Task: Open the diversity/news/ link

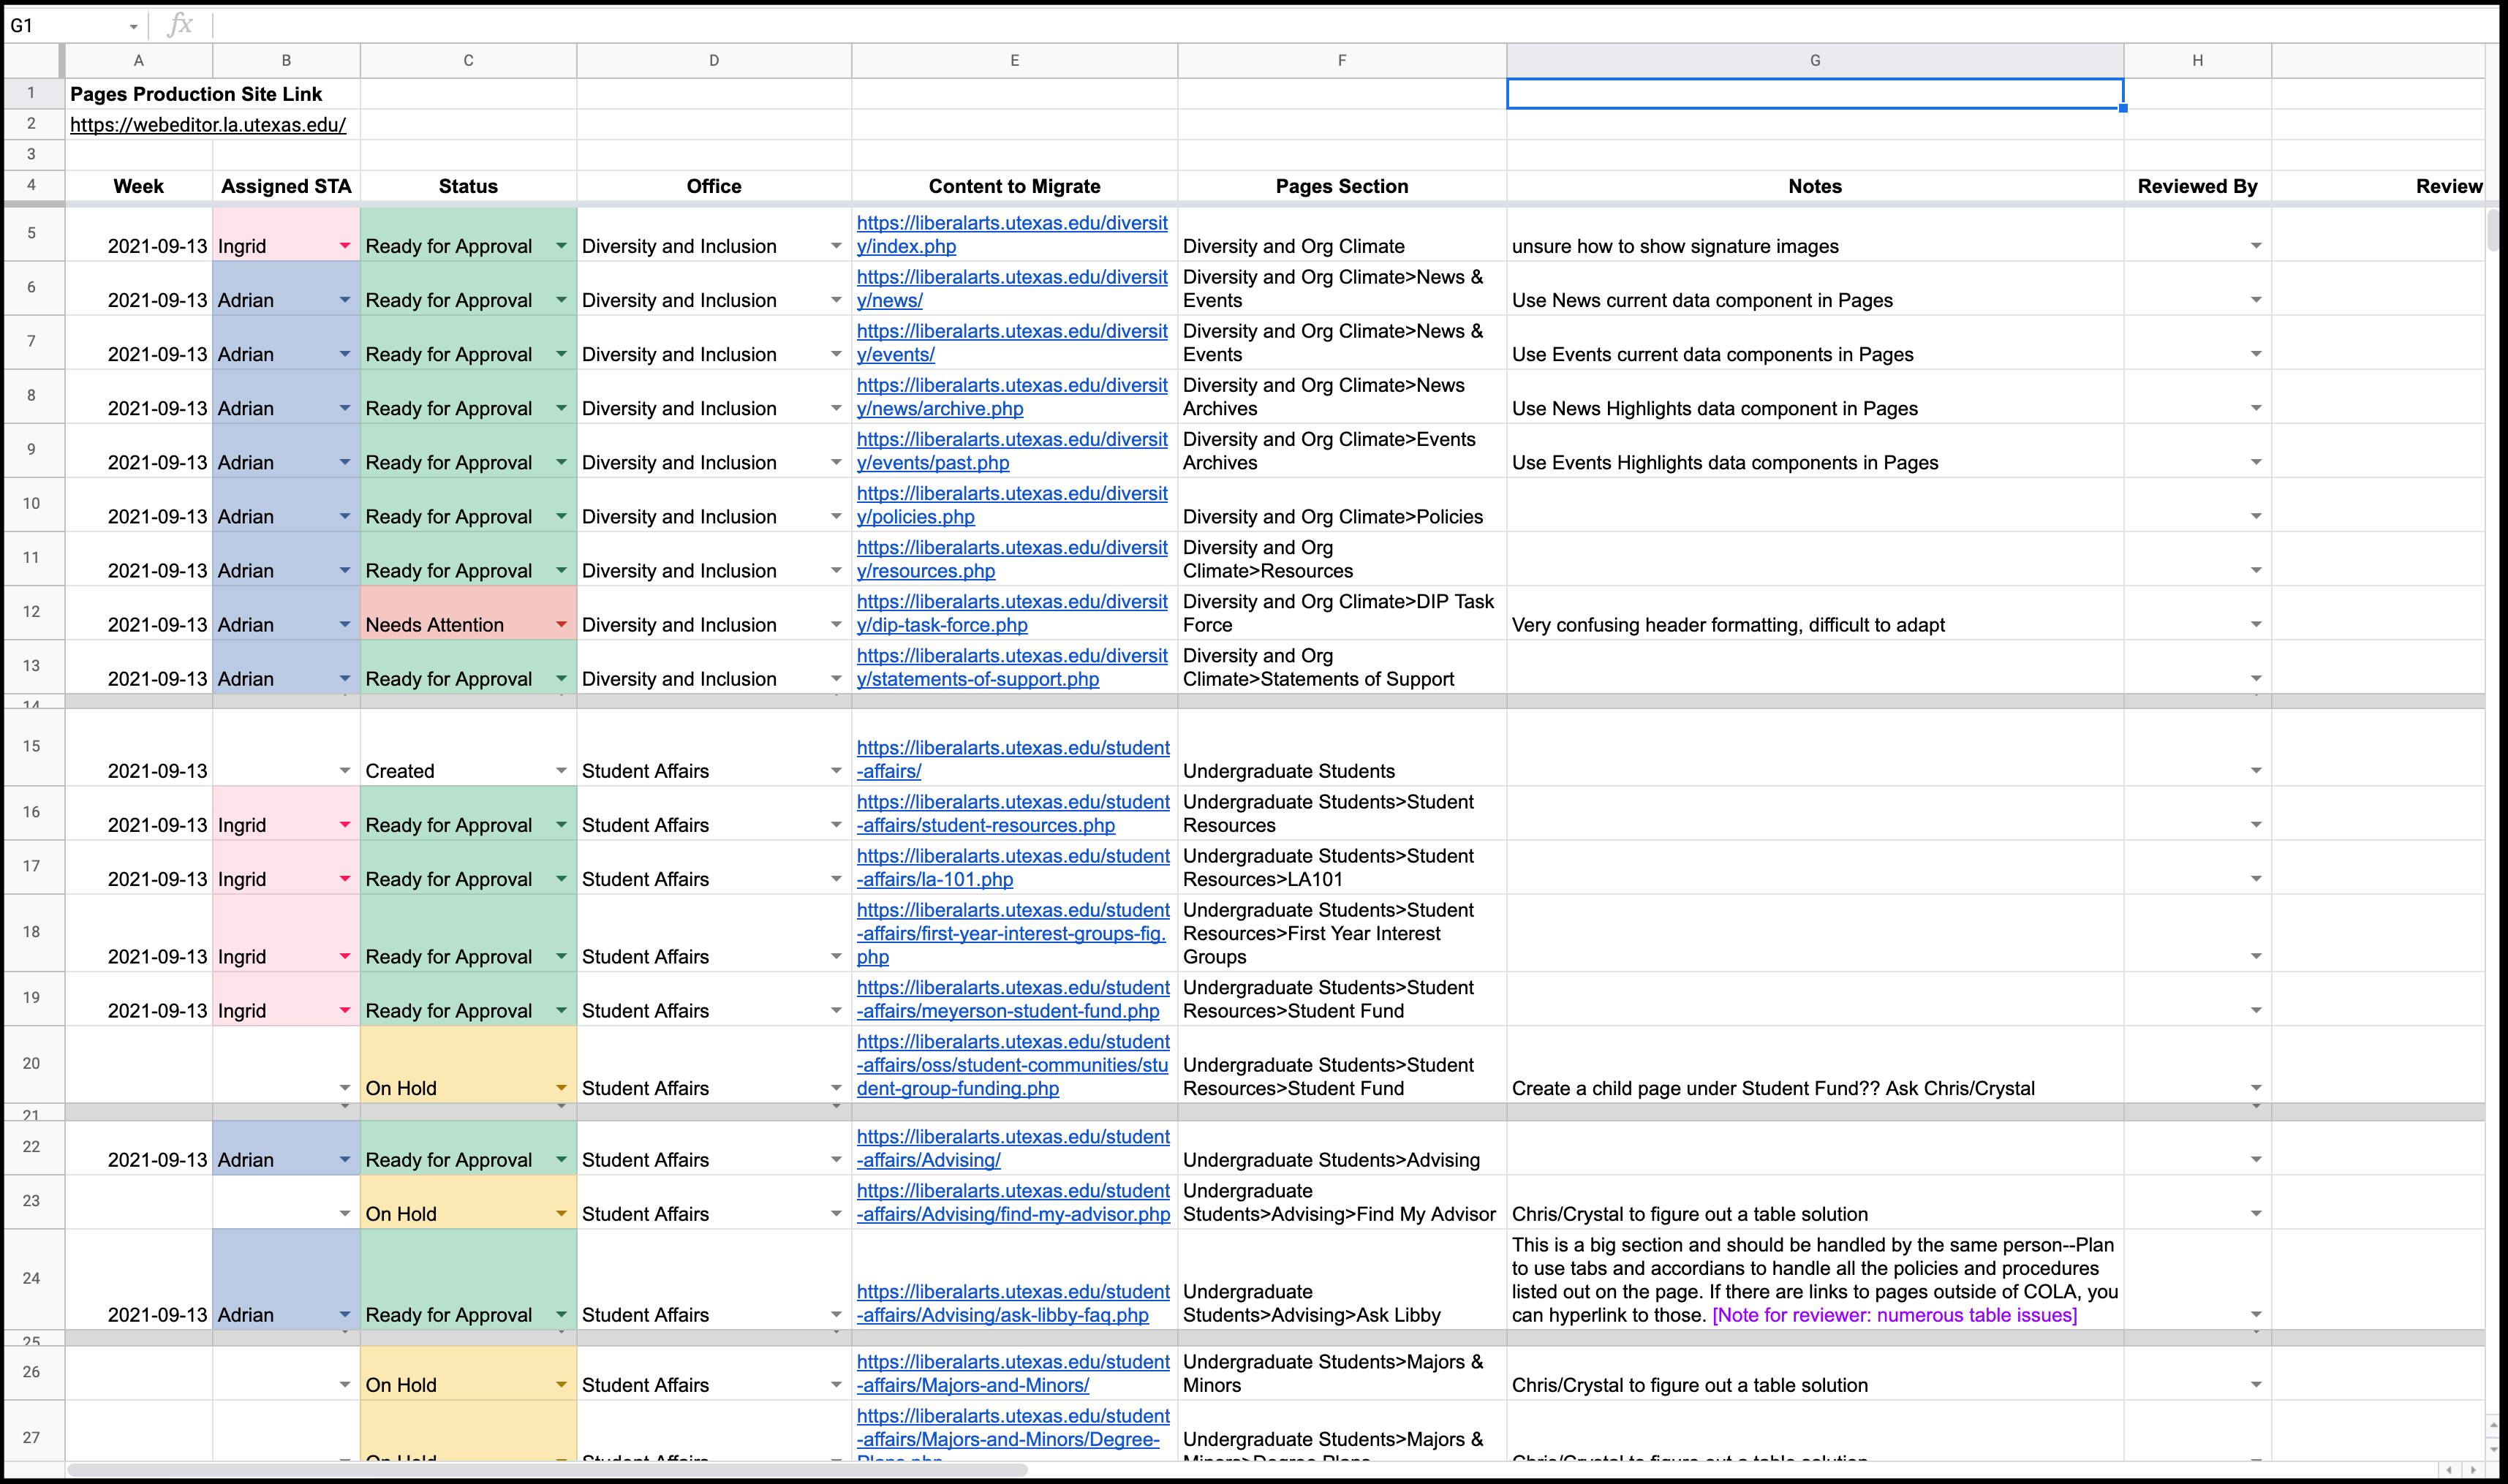Action: (1012, 289)
